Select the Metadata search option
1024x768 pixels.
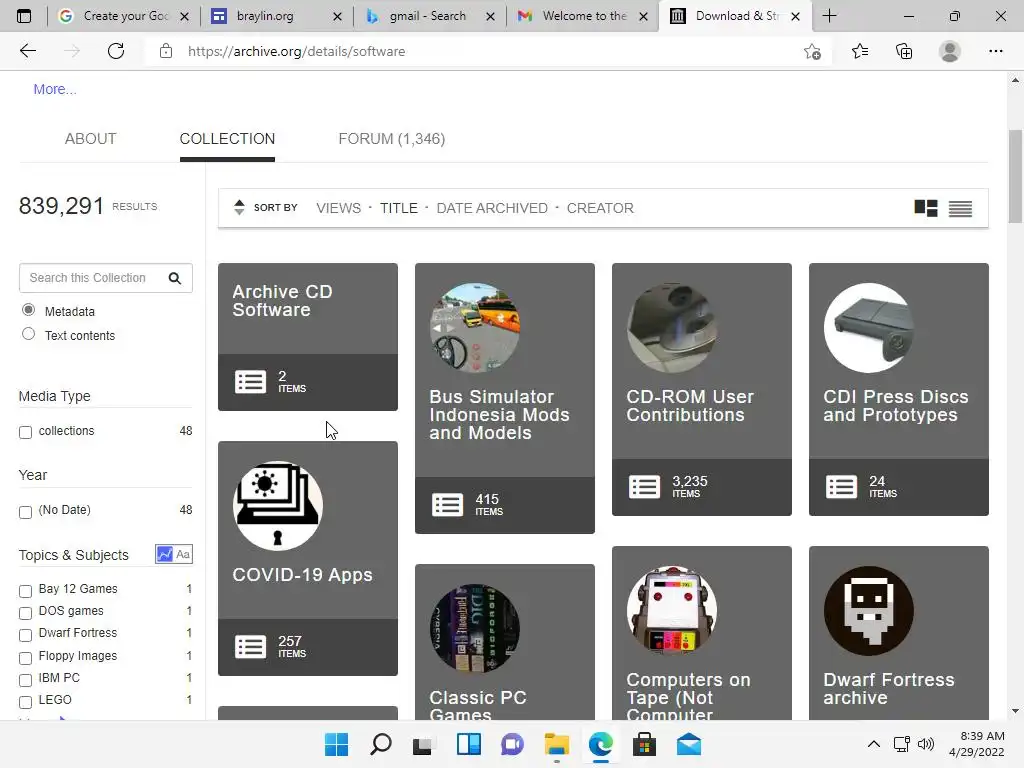(x=28, y=310)
